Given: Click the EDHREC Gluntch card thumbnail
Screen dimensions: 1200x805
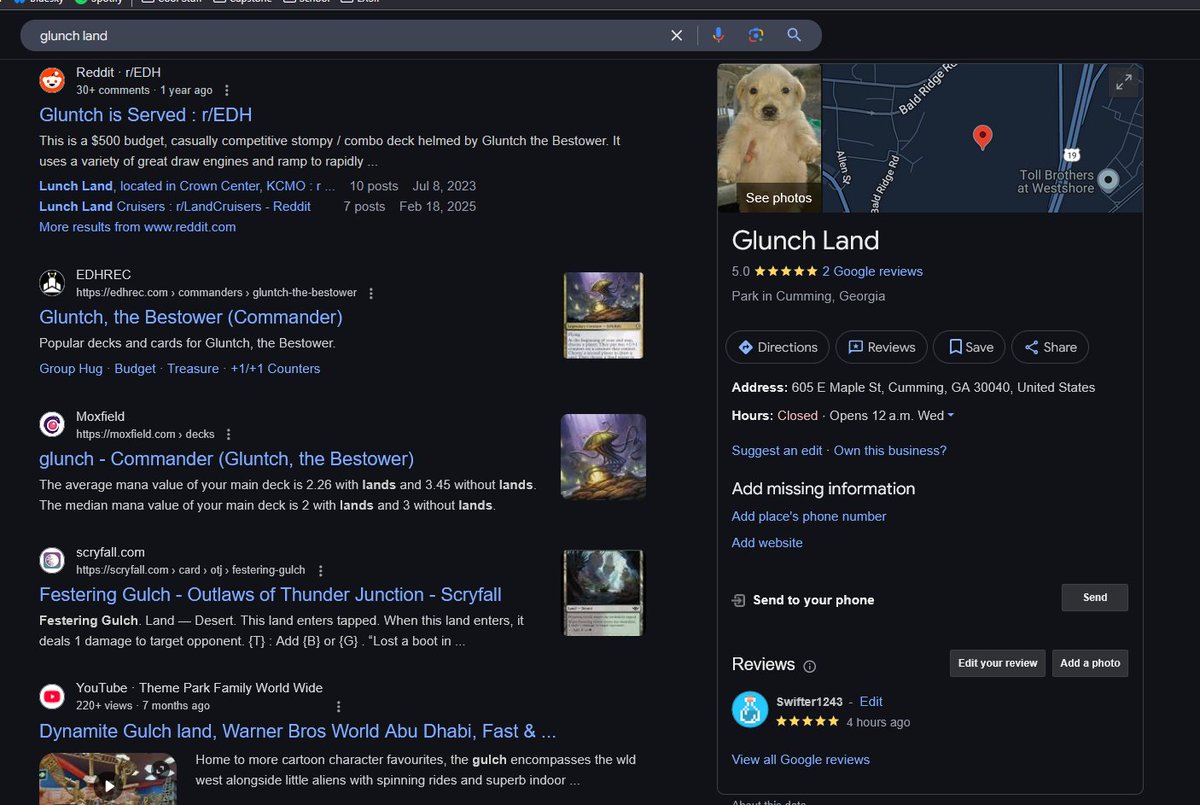Looking at the screenshot, I should pos(603,315).
